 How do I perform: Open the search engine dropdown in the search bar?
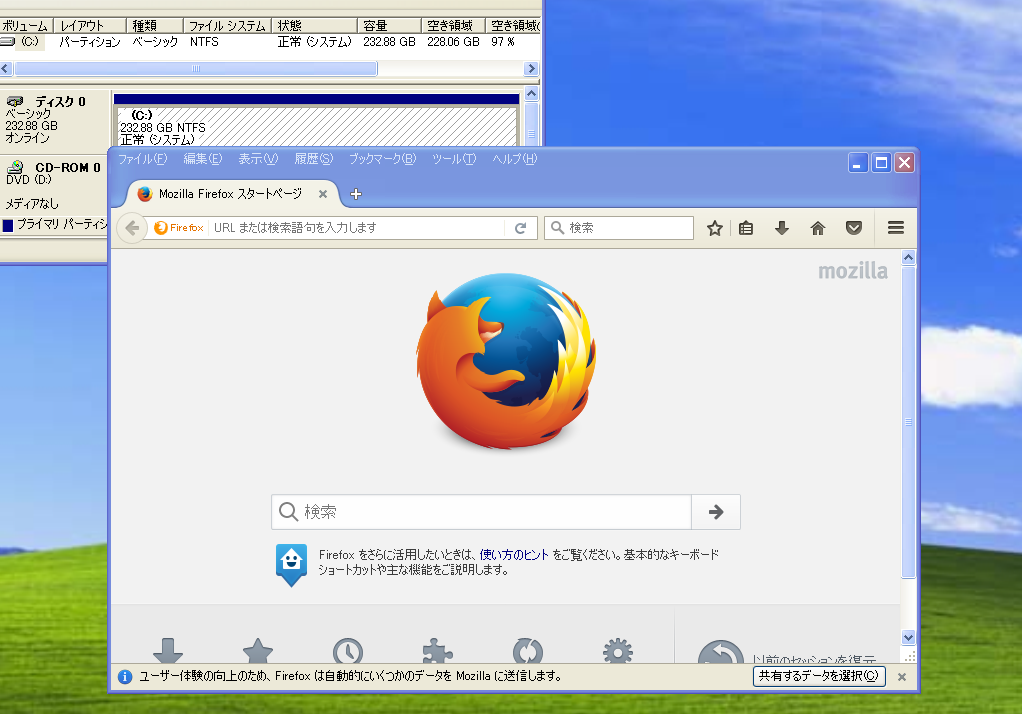click(557, 228)
